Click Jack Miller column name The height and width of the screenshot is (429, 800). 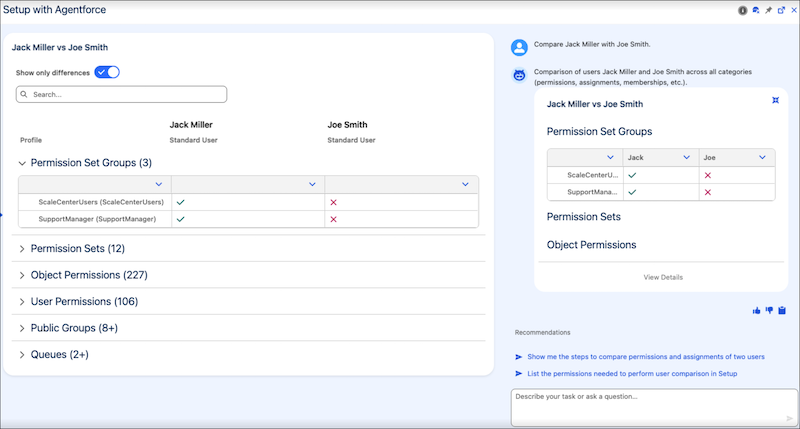click(x=191, y=125)
